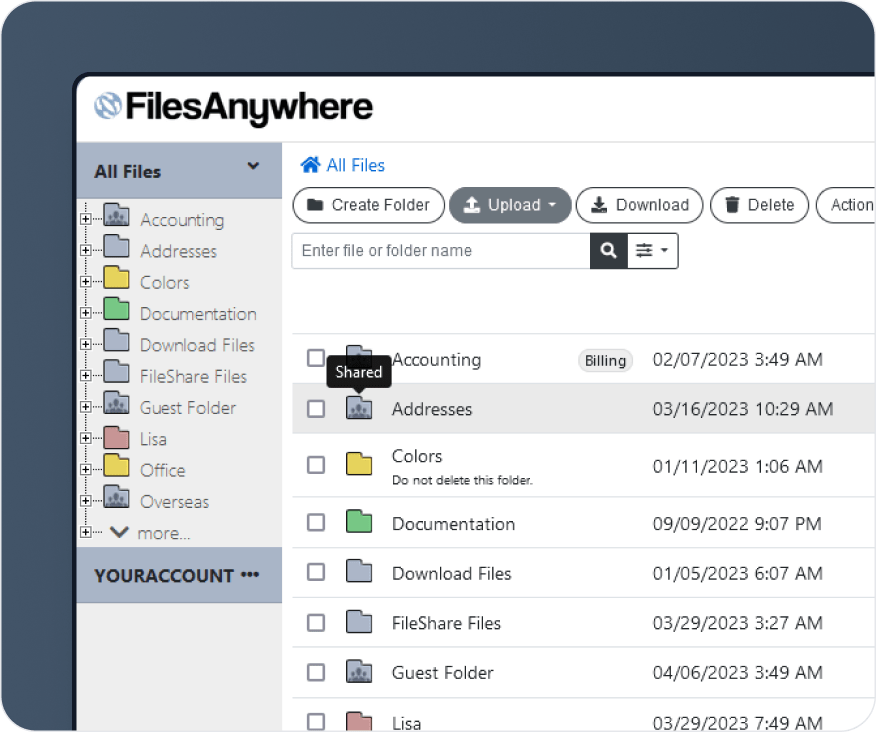Click the green Documentation folder icon in list

[359, 523]
